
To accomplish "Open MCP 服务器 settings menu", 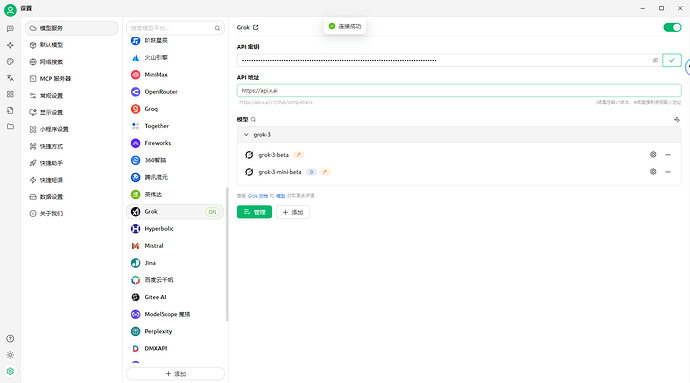I will coord(72,79).
